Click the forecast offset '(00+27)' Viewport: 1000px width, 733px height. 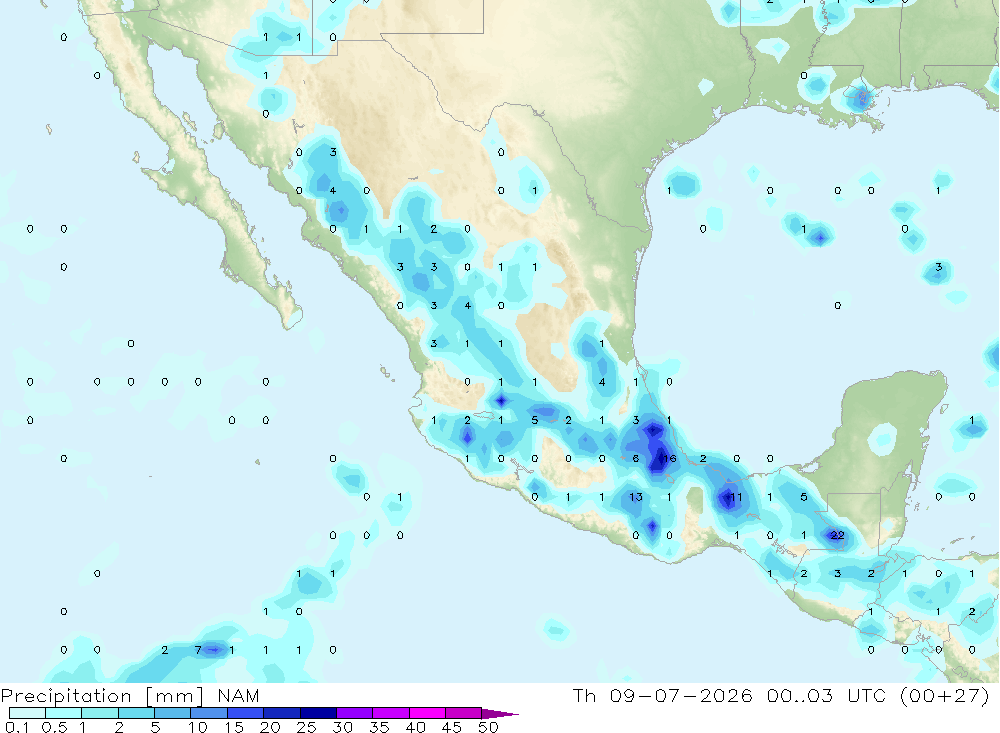coord(945,695)
